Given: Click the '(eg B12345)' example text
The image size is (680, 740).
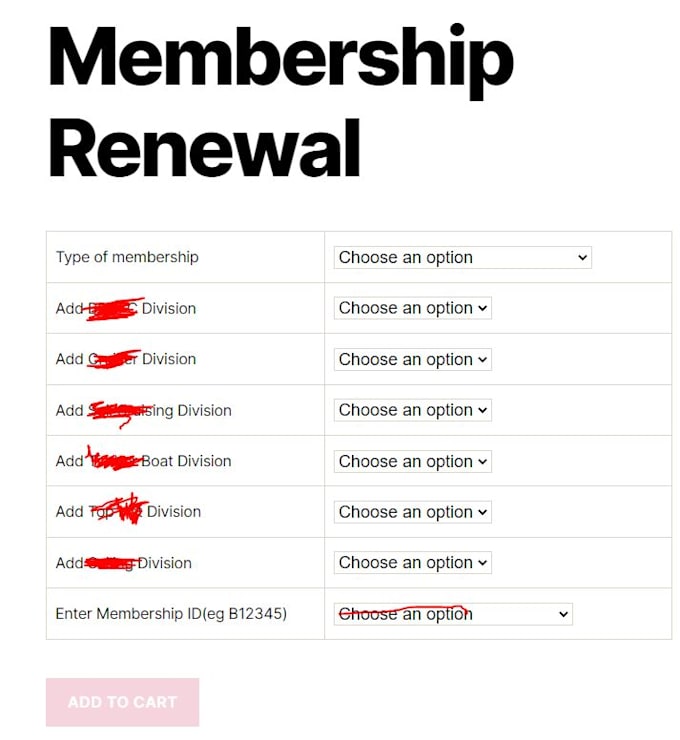Looking at the screenshot, I should coord(245,614).
